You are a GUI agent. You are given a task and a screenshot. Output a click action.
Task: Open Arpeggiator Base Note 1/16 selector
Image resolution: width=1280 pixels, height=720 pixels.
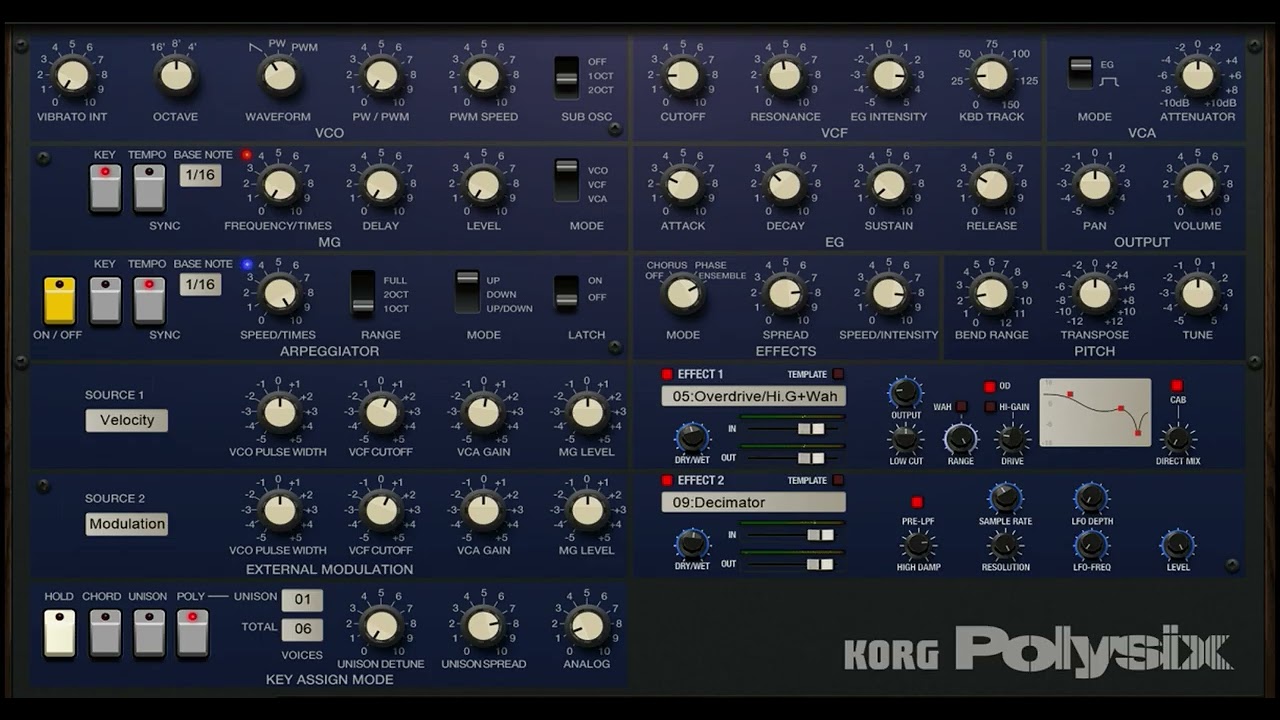tap(200, 284)
